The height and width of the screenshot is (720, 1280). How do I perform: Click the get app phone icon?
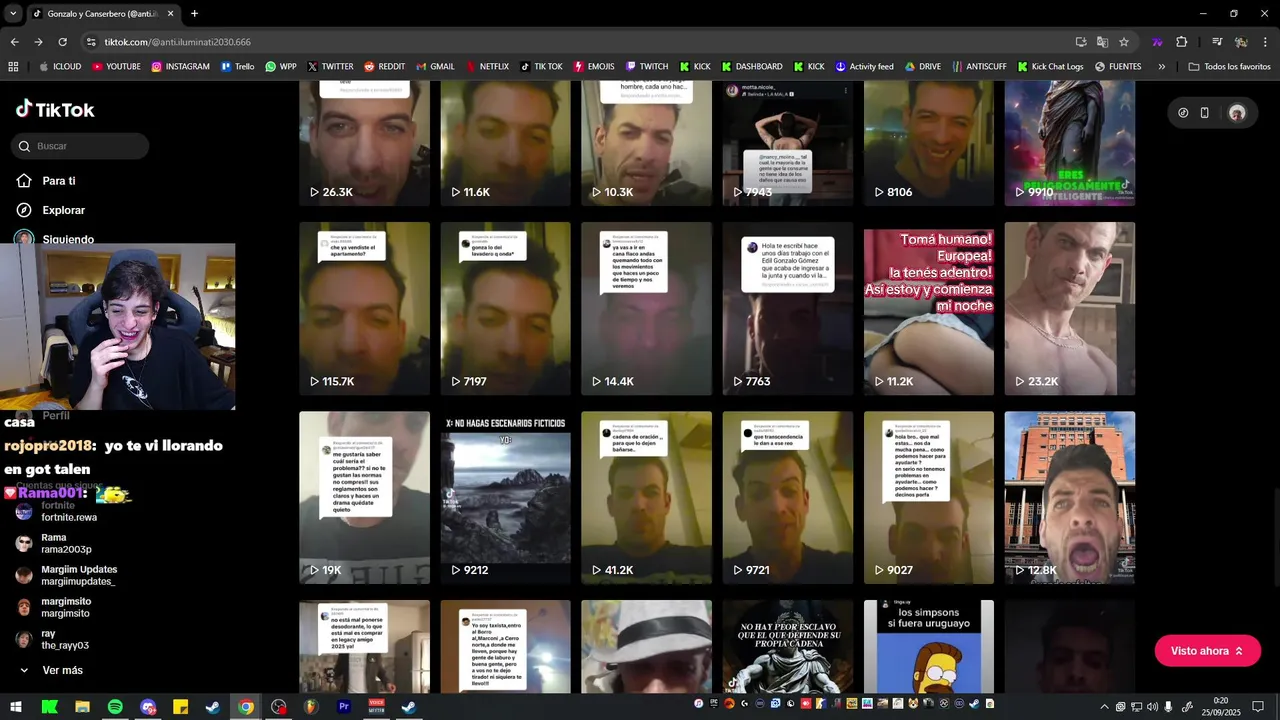pos(1205,113)
